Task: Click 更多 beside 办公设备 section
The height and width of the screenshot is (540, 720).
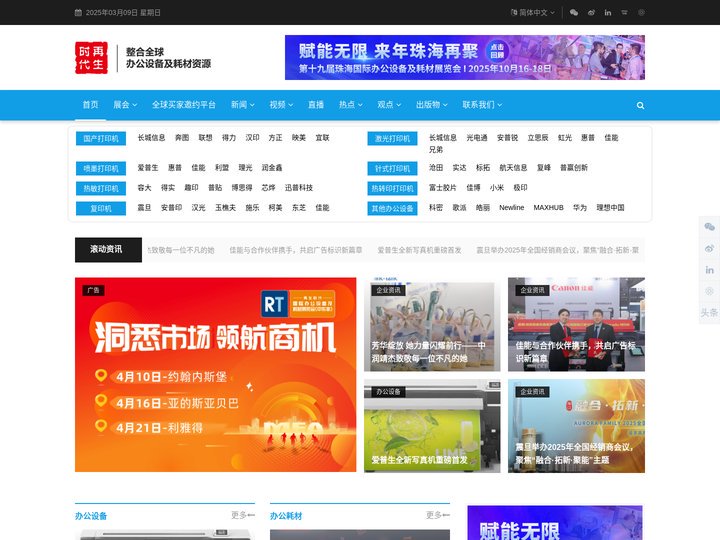Action: click(x=243, y=515)
